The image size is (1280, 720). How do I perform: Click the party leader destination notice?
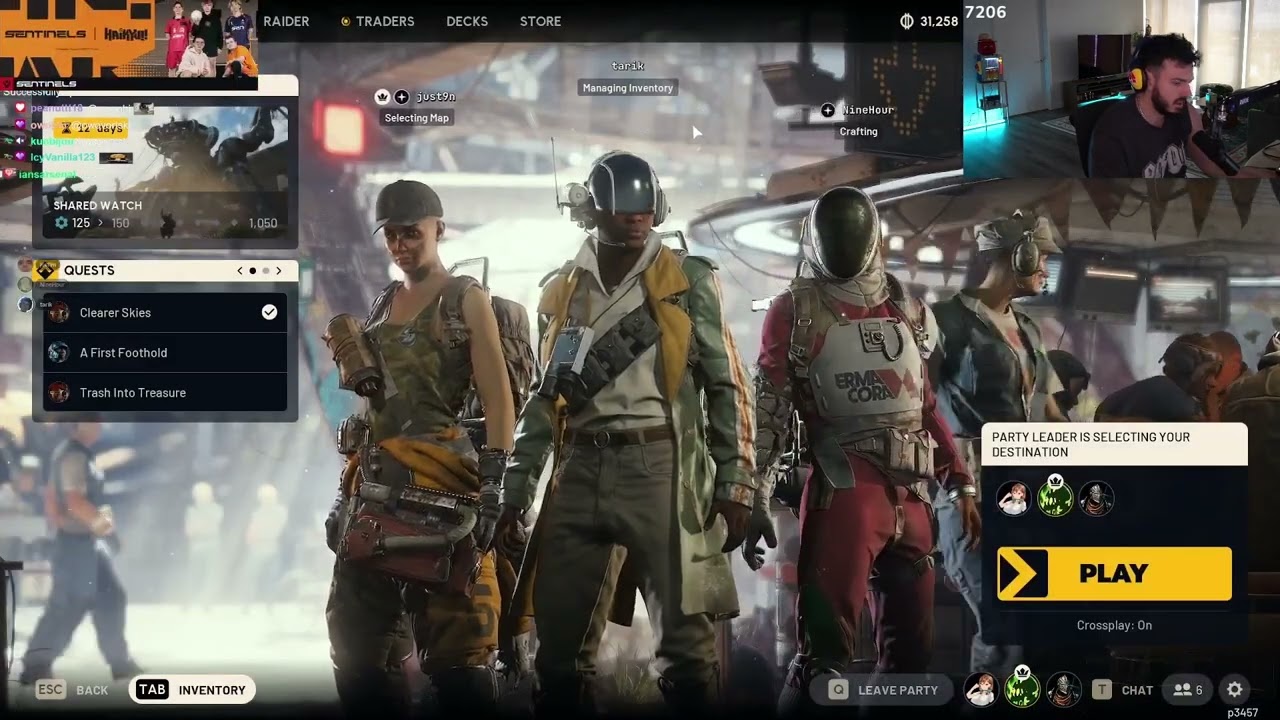pyautogui.click(x=1114, y=444)
